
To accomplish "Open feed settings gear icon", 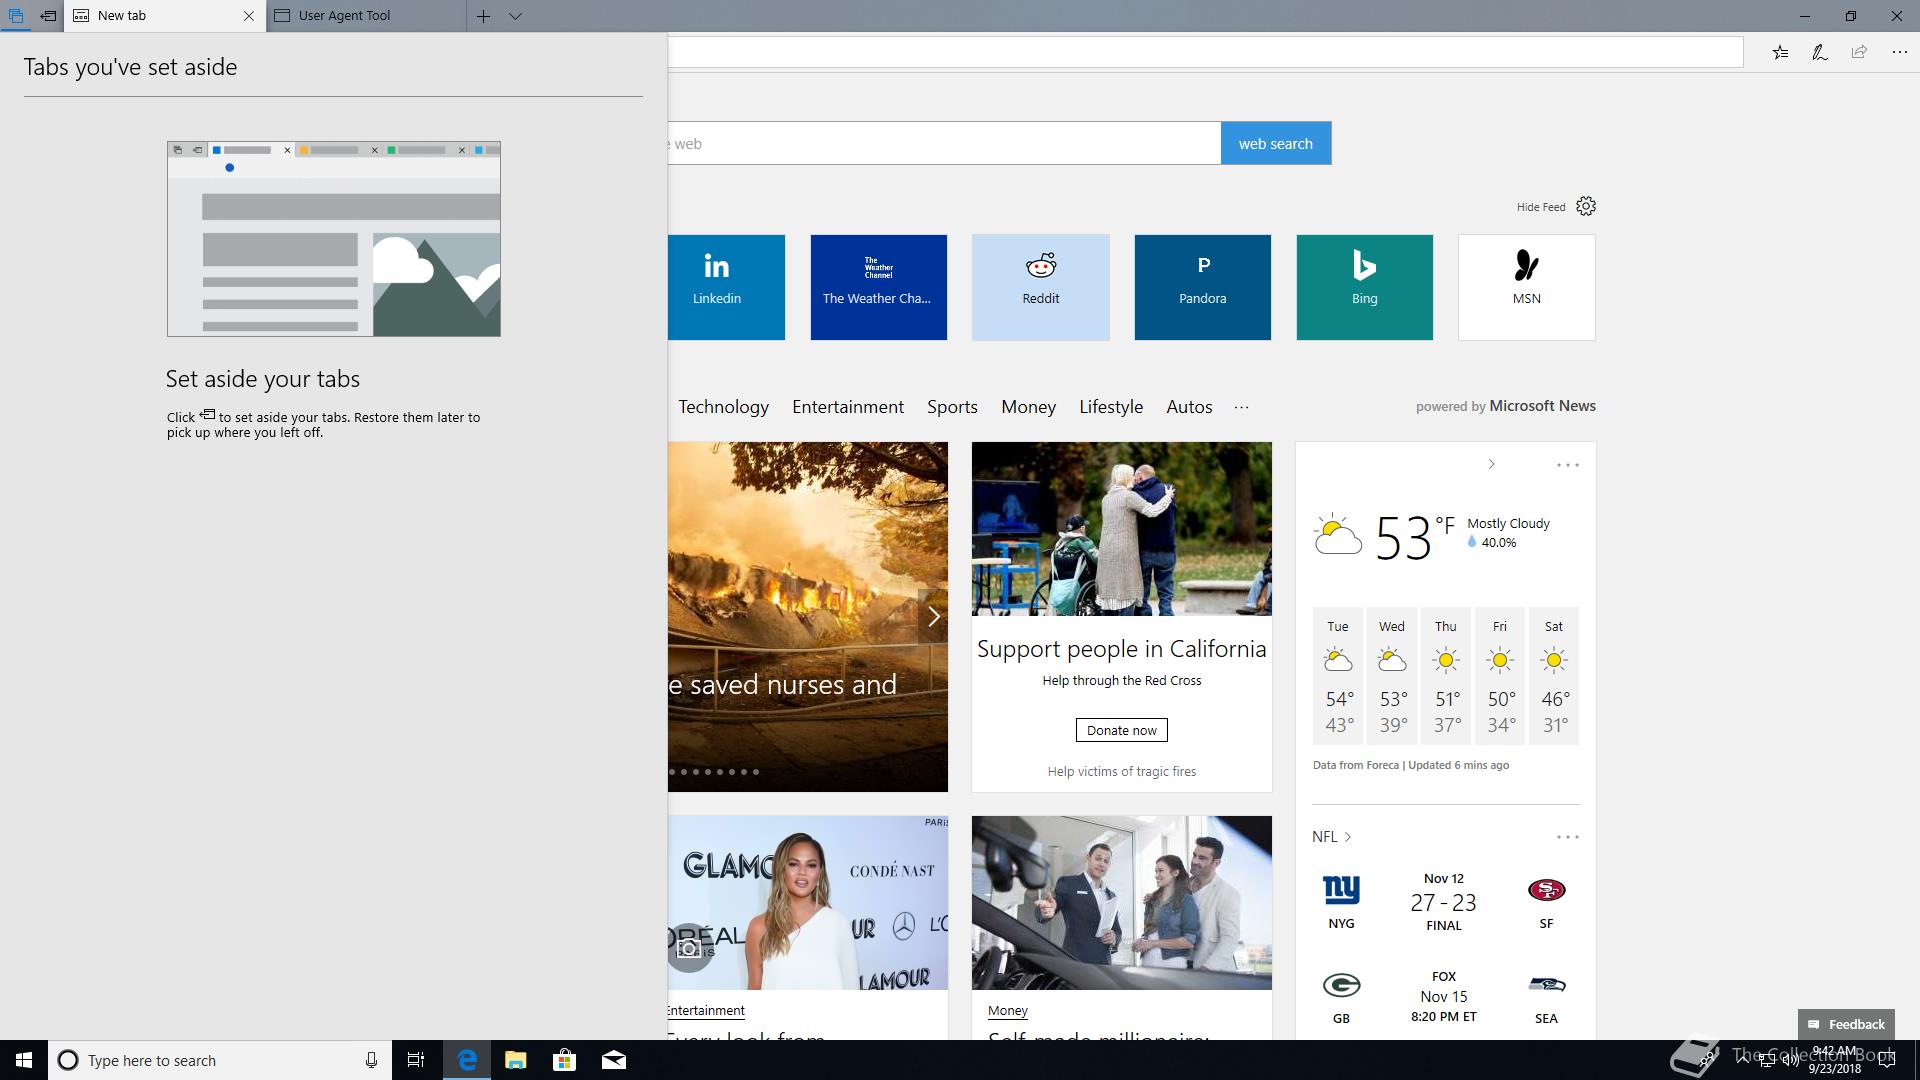I will (x=1586, y=206).
